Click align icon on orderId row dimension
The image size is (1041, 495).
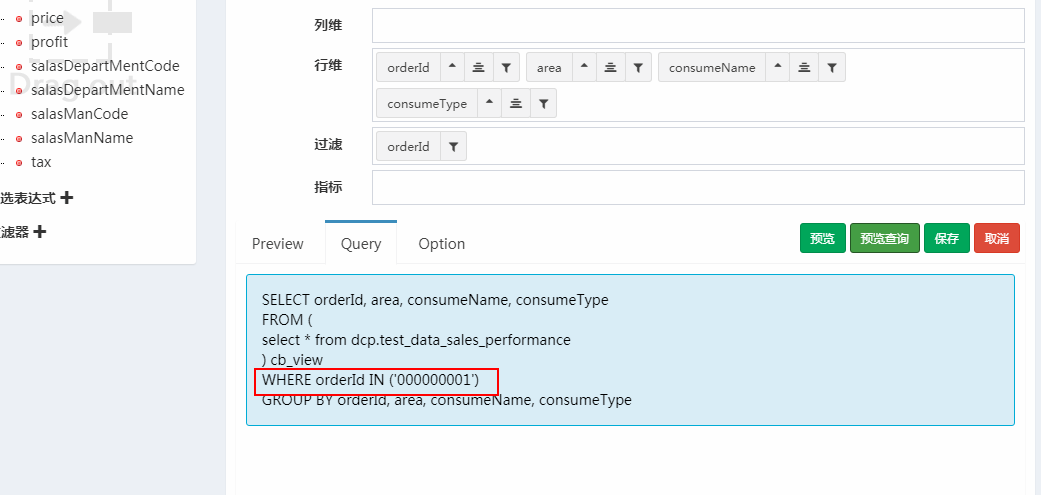pyautogui.click(x=478, y=67)
